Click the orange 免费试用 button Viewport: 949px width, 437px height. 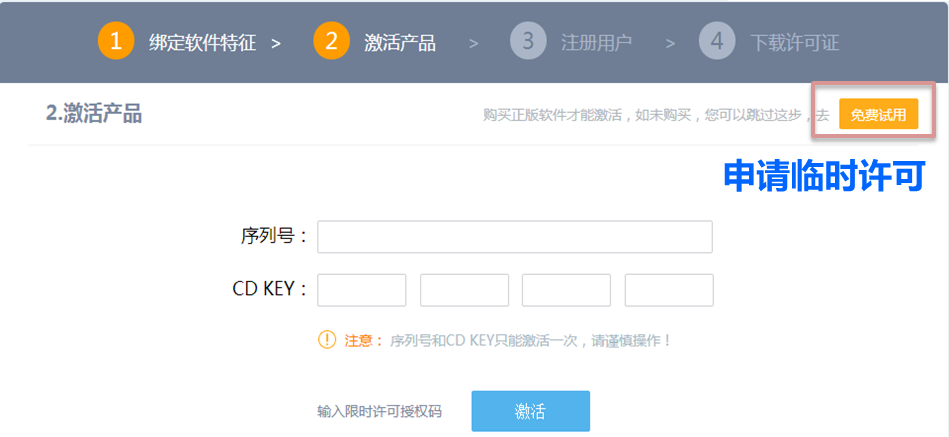(878, 114)
